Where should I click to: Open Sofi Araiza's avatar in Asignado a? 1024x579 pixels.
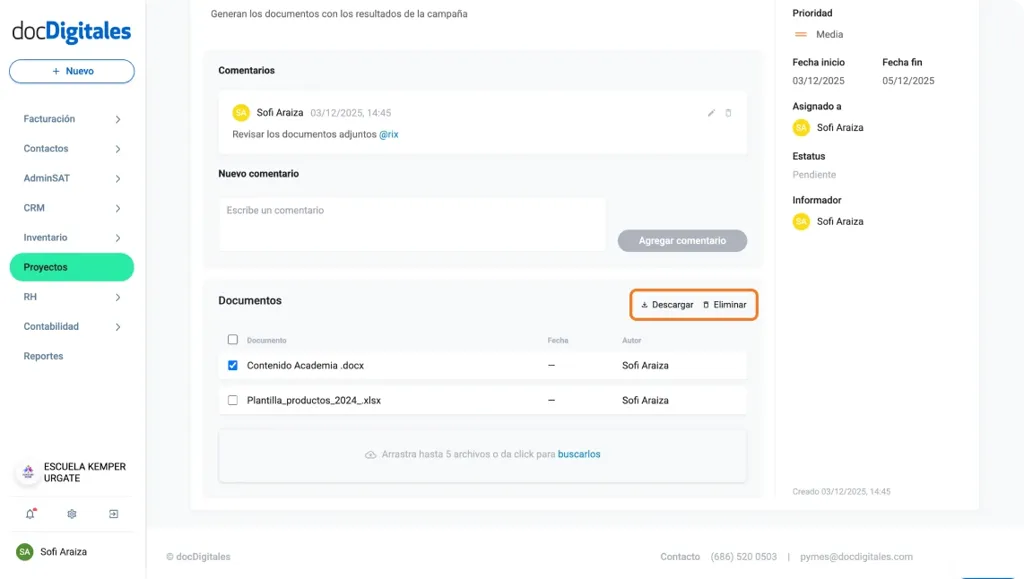tap(799, 127)
